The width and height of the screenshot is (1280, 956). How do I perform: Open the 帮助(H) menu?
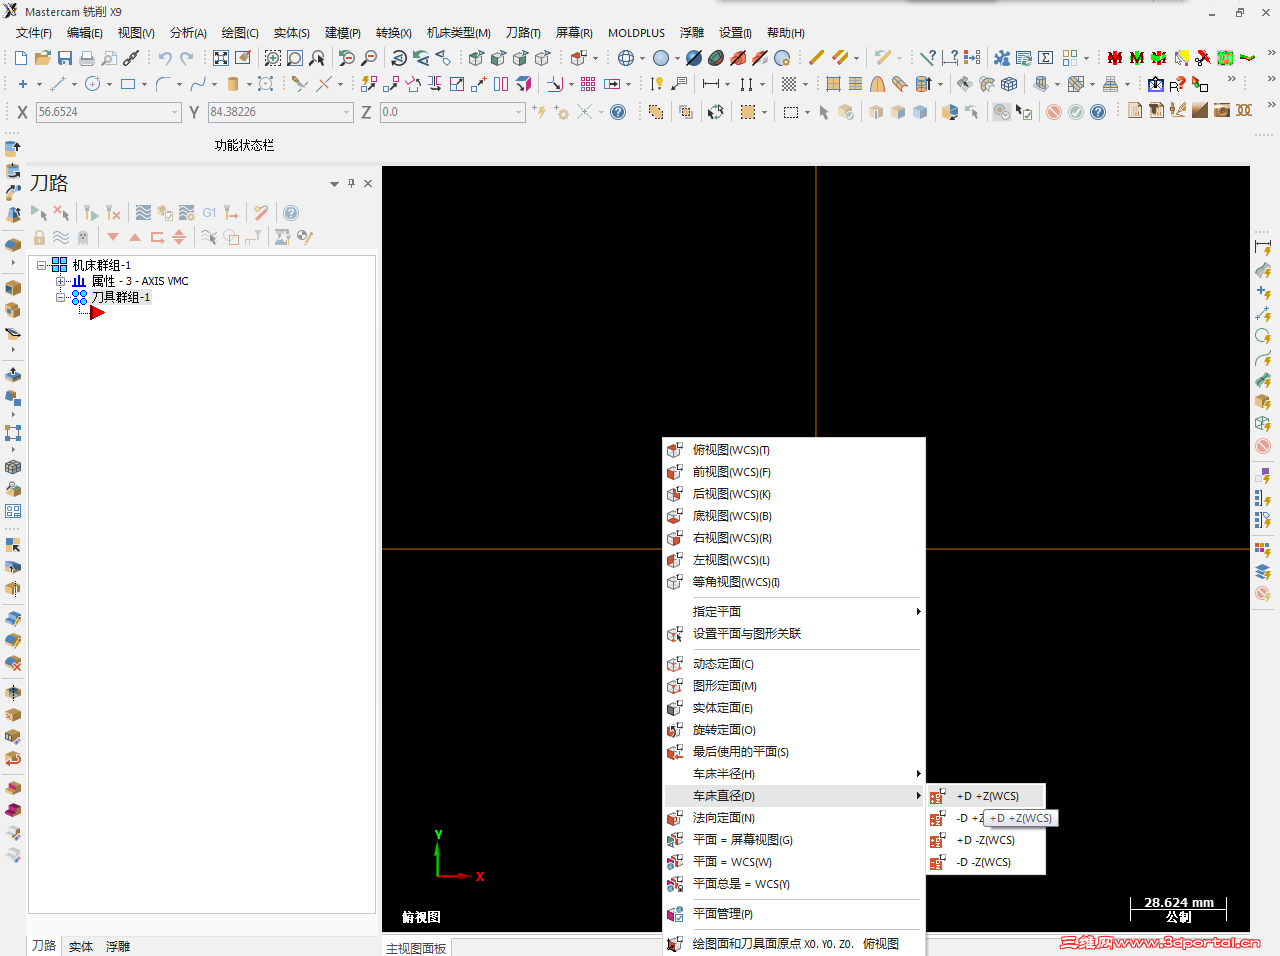click(786, 33)
